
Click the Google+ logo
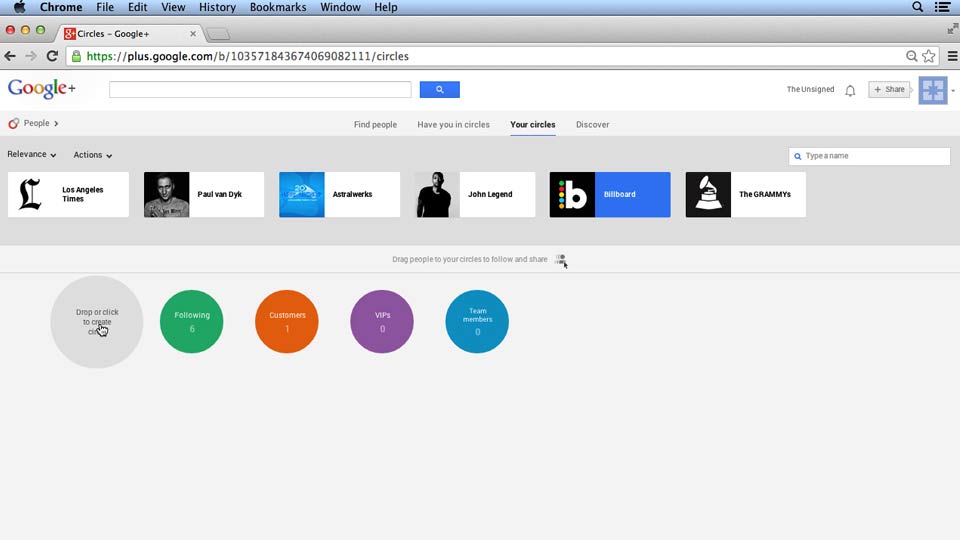tap(42, 89)
